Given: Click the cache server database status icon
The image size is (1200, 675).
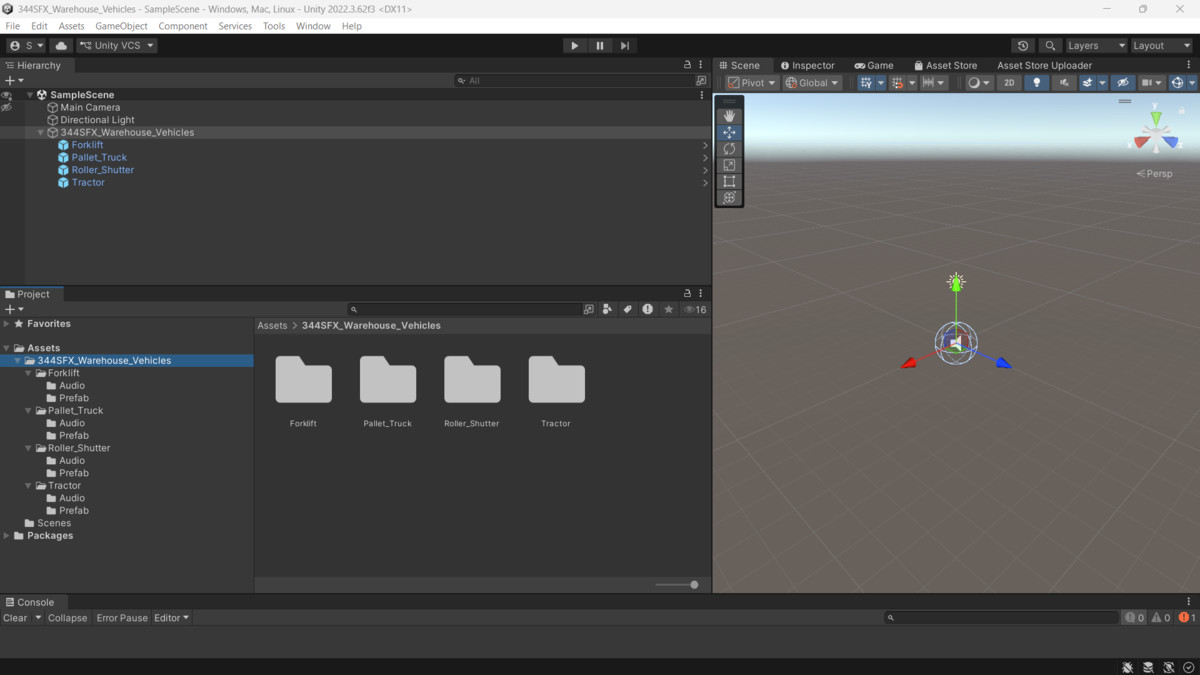Looking at the screenshot, I should click(1148, 667).
